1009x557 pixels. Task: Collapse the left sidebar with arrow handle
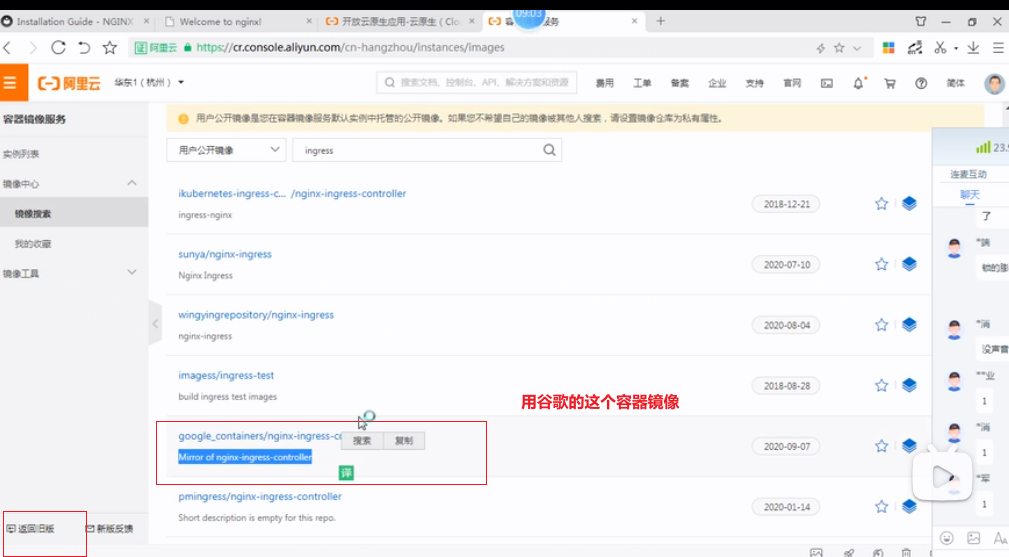(x=155, y=324)
